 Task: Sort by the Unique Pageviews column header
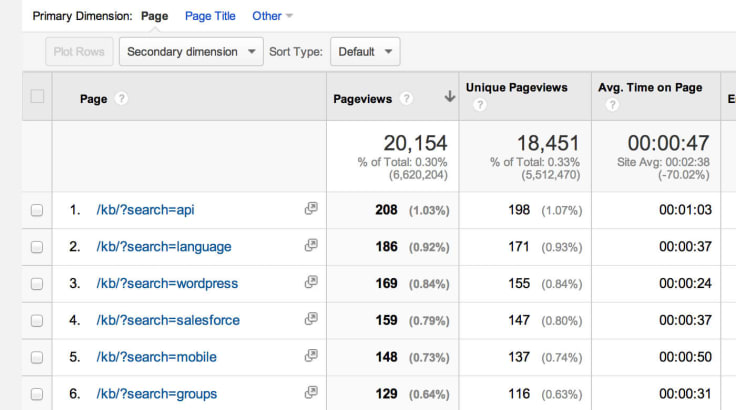pyautogui.click(x=516, y=87)
